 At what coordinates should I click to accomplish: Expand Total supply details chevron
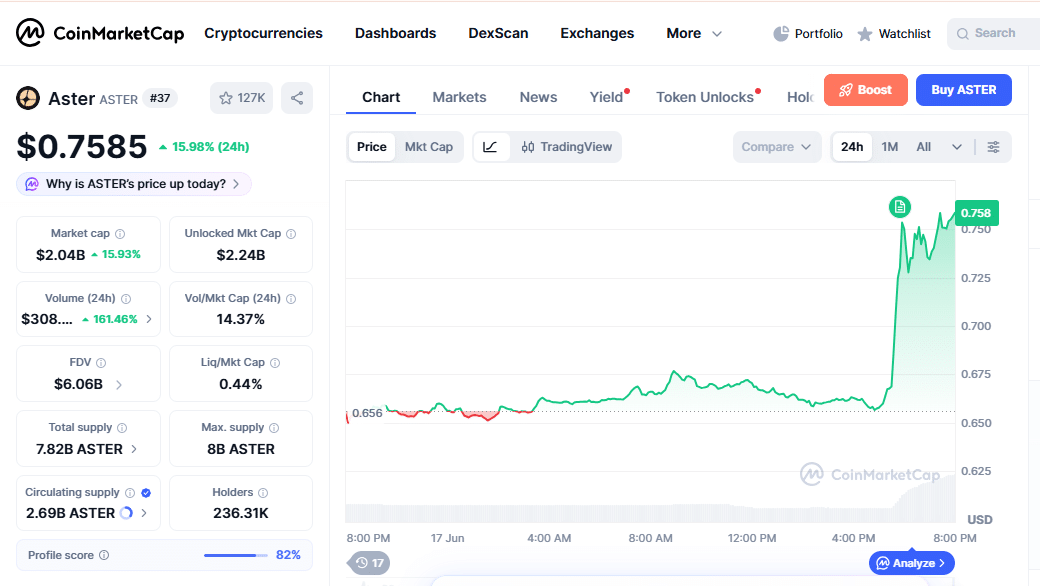pos(134,449)
